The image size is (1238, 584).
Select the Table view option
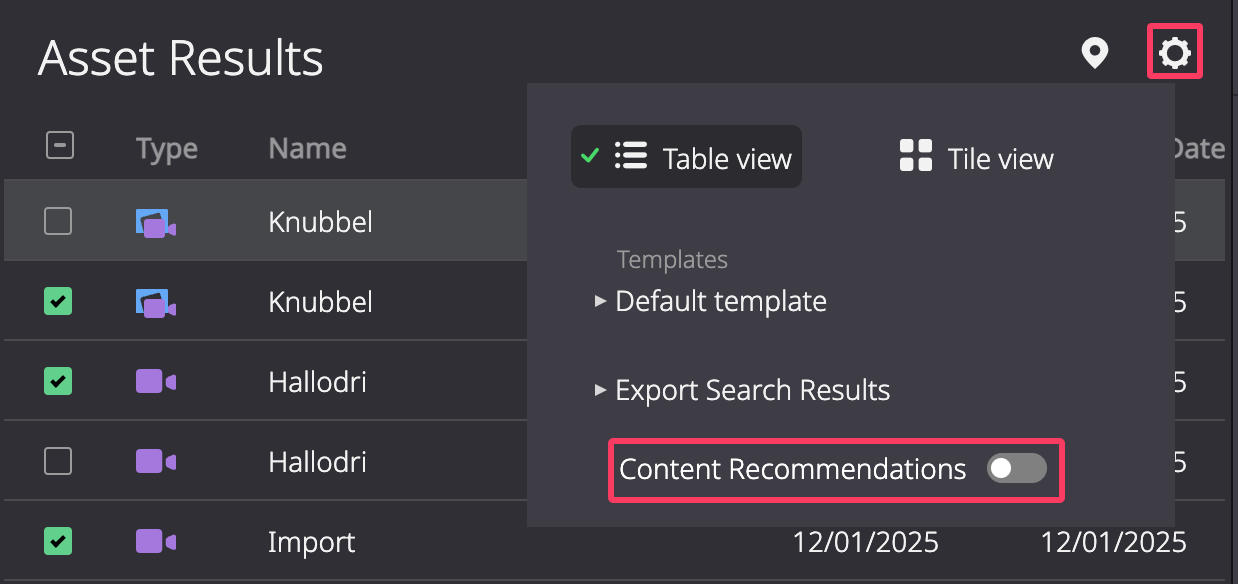686,157
